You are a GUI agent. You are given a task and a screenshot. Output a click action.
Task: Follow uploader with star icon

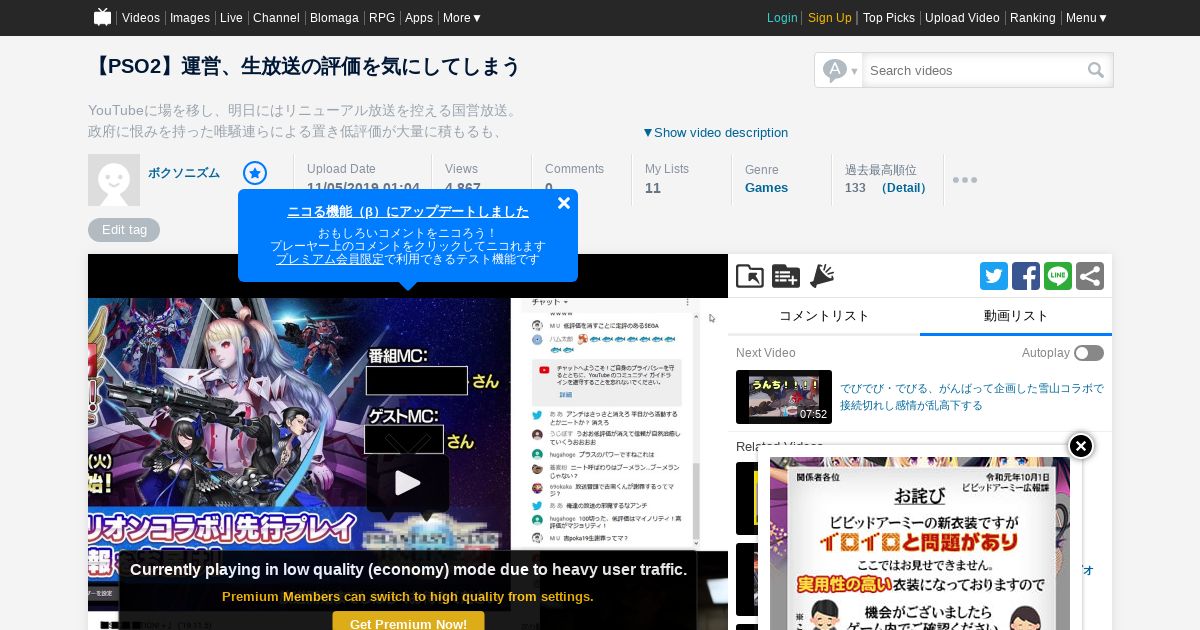tap(255, 173)
